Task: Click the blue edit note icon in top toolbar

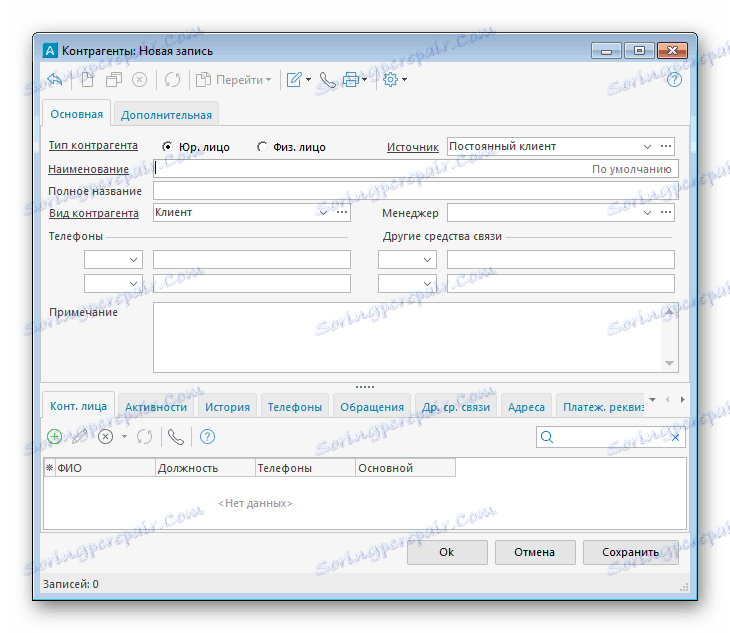Action: (294, 80)
